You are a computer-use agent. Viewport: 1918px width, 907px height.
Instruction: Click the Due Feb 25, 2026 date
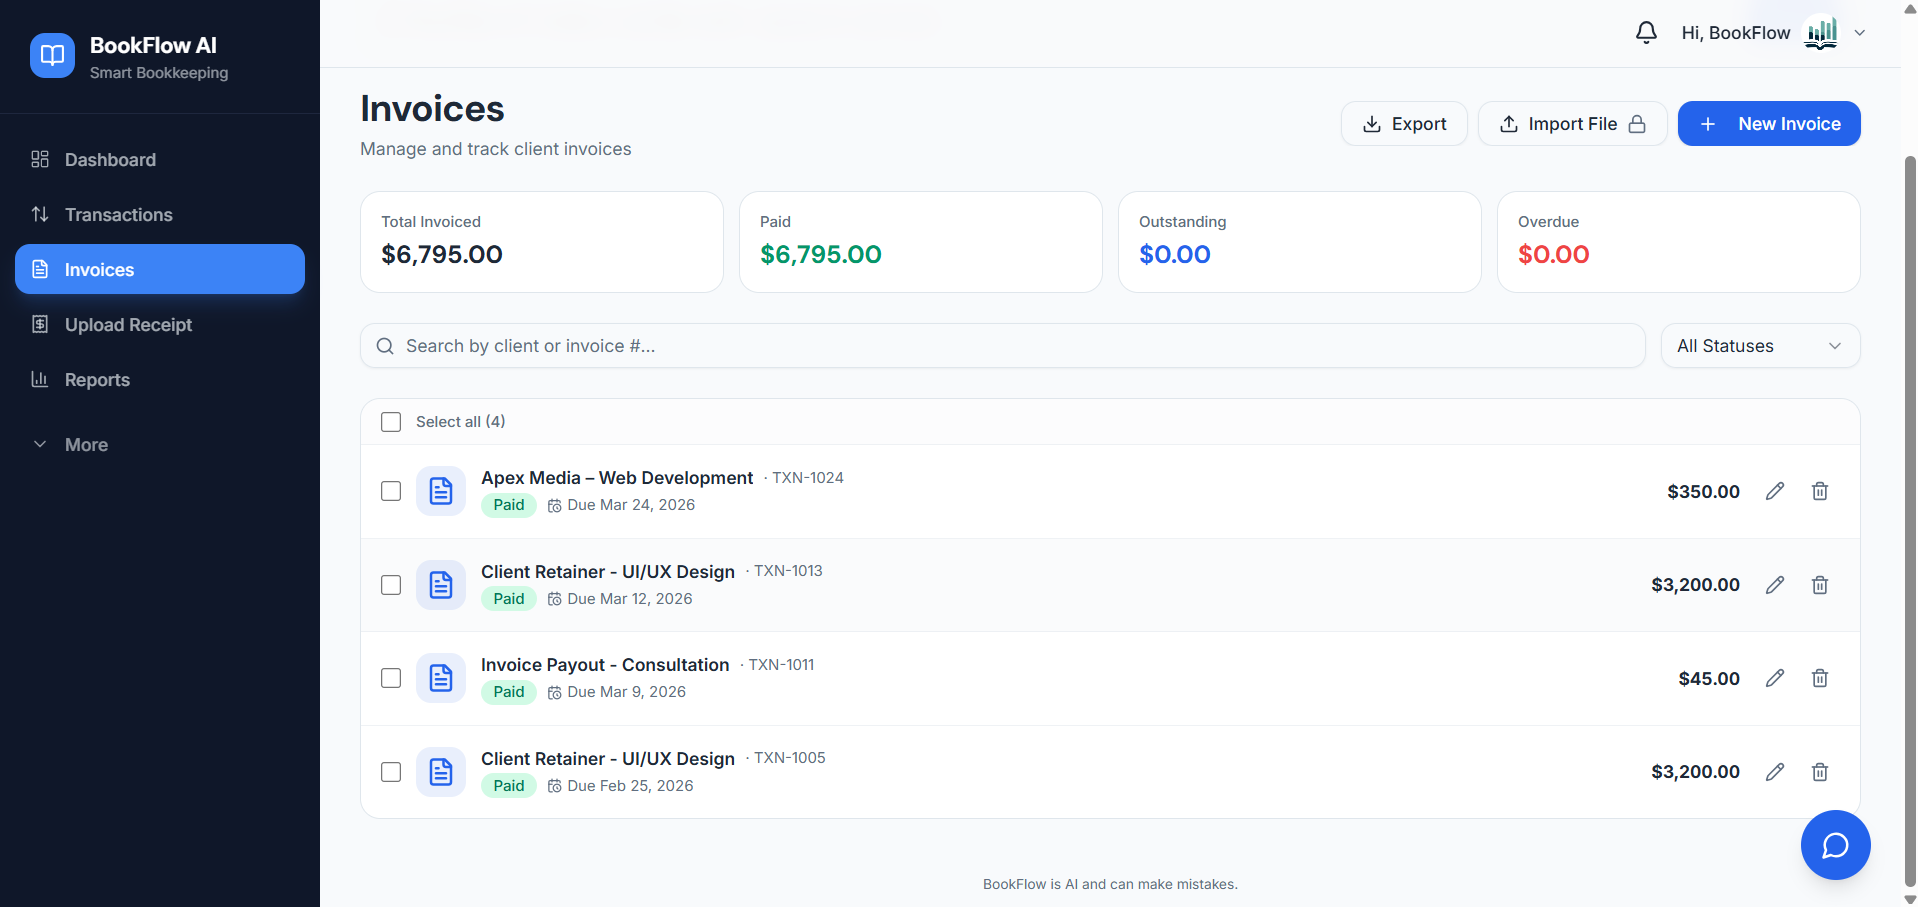(x=630, y=786)
